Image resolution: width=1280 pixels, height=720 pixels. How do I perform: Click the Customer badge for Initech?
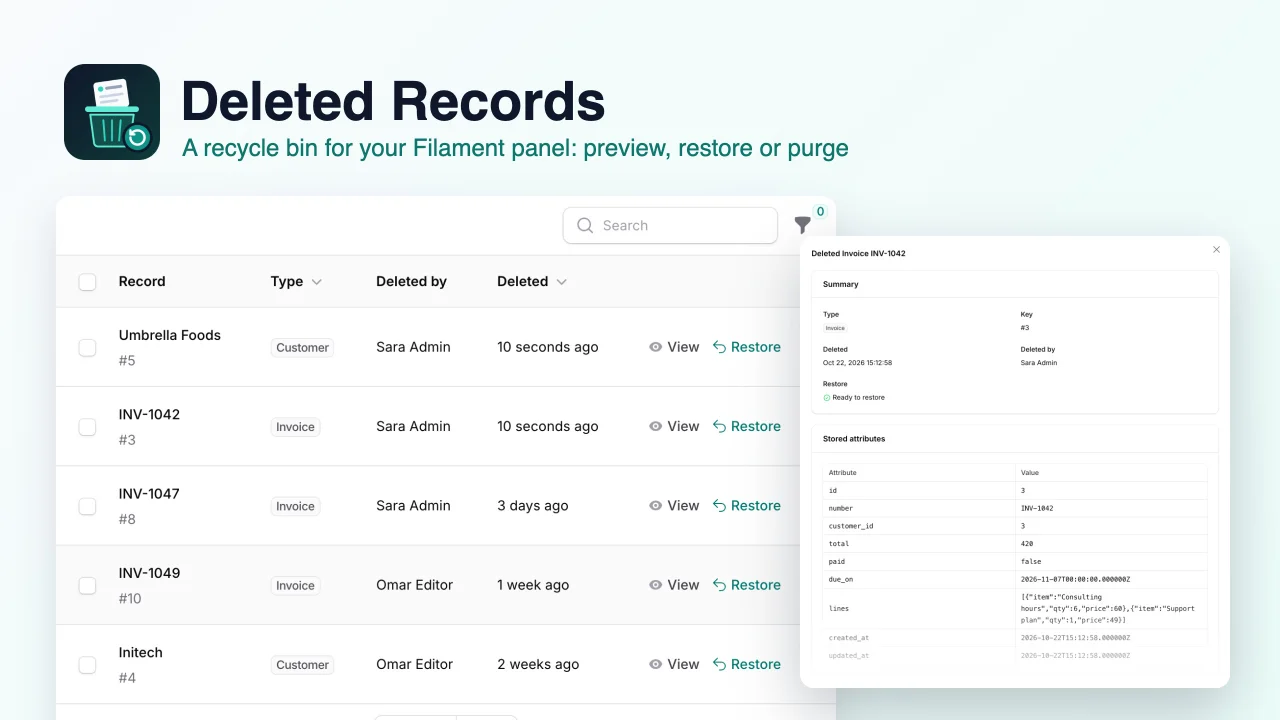[x=303, y=665]
